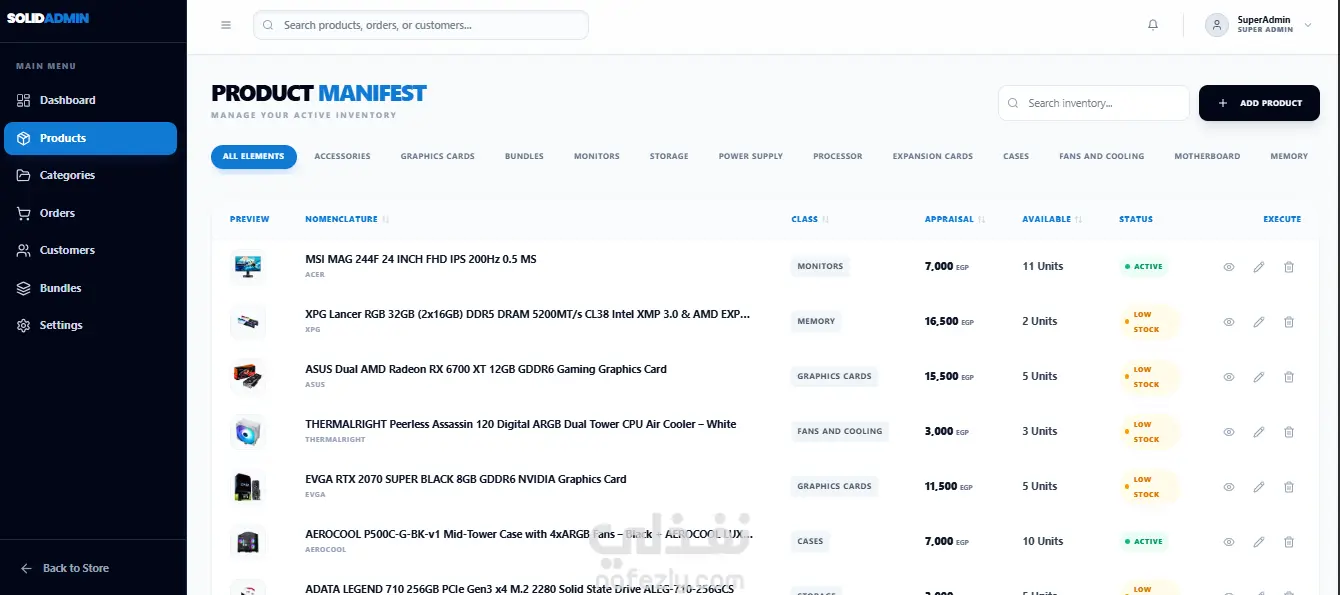Delete the Aerocool P500C case trash icon

1289,542
